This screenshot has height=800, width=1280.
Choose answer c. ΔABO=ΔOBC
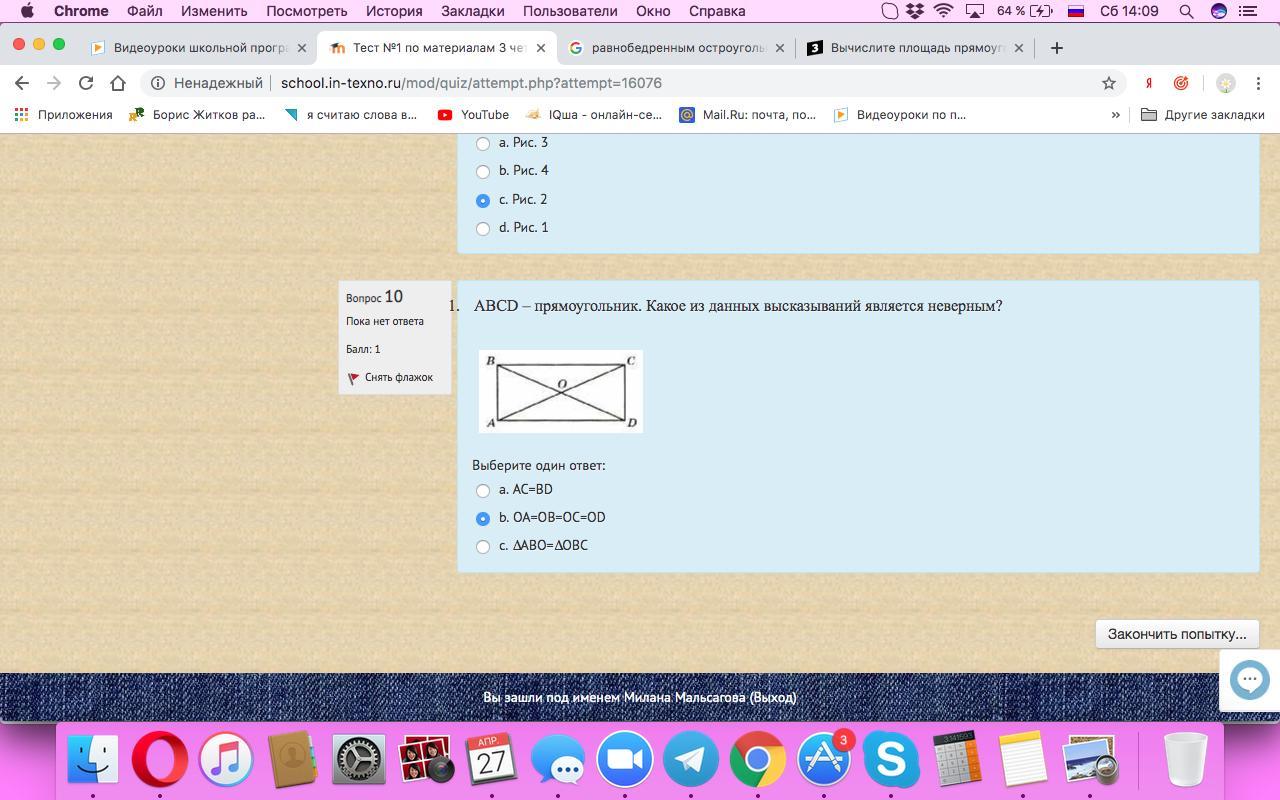click(x=483, y=546)
